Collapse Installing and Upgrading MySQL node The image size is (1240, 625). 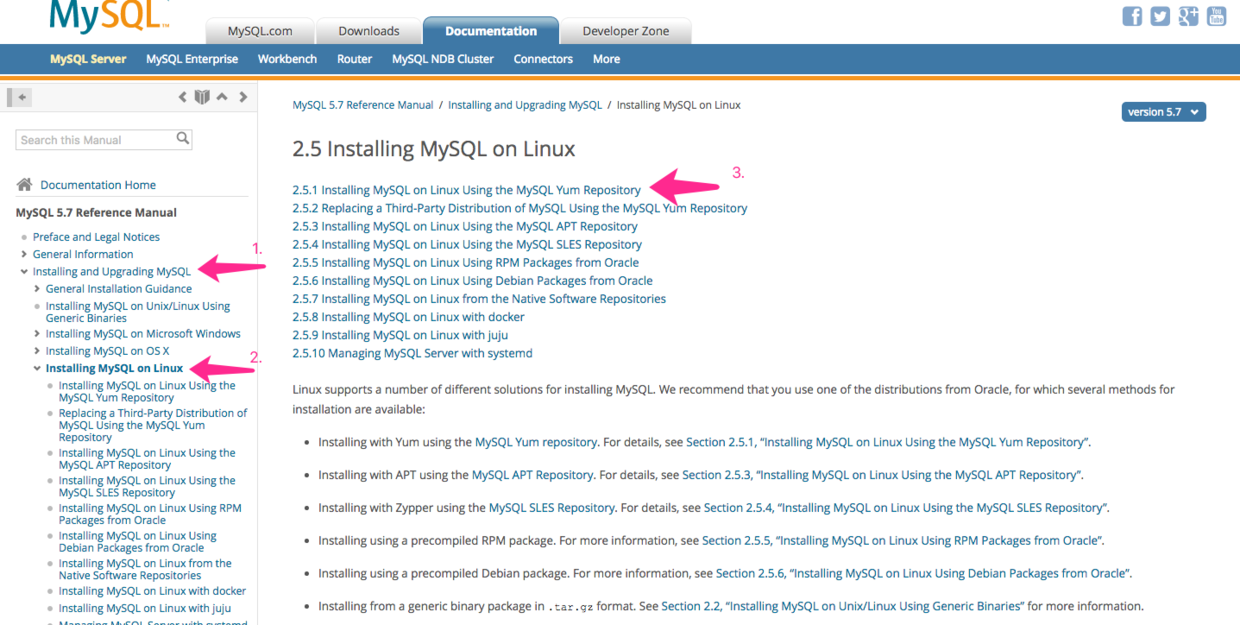[x=24, y=272]
